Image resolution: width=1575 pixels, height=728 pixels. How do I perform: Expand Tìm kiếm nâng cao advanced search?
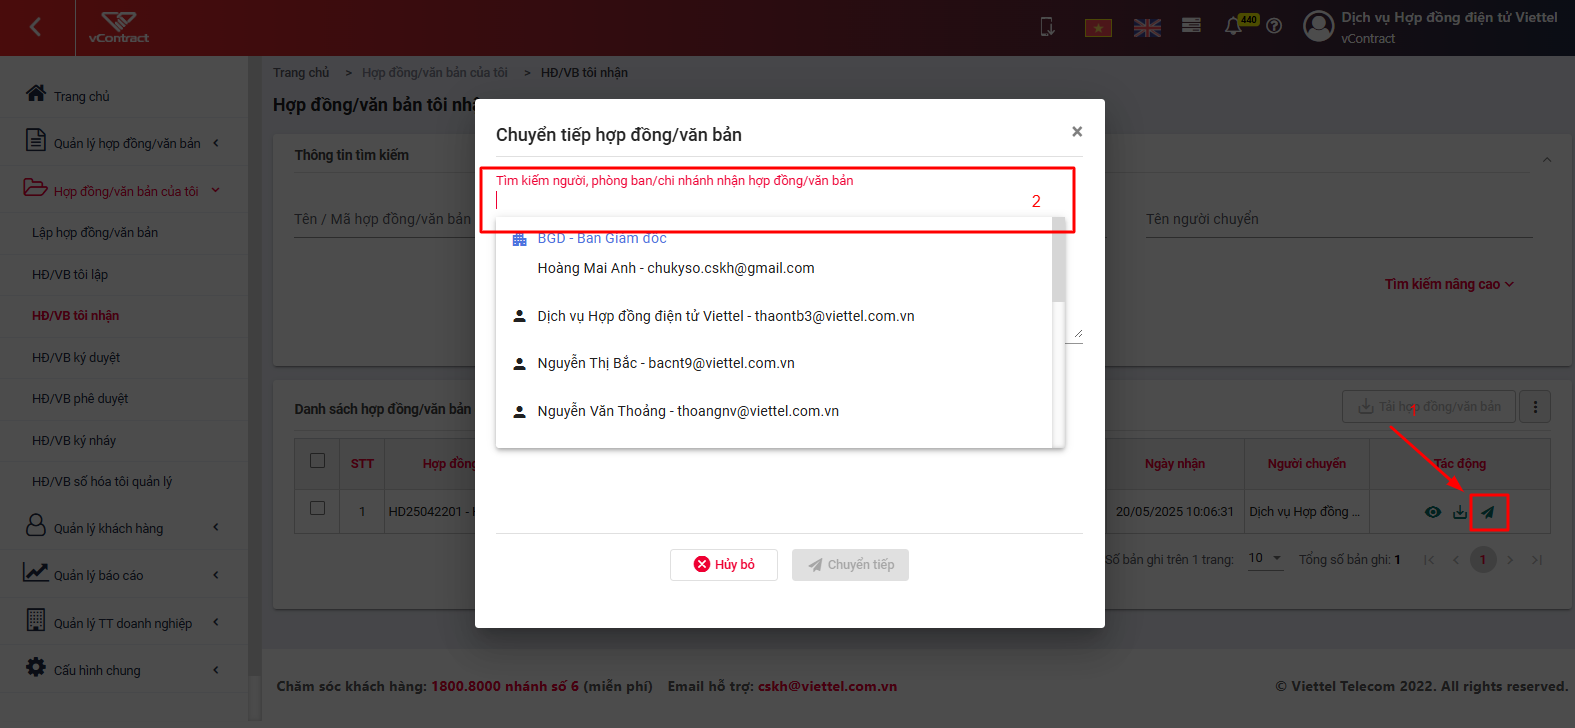tap(1449, 284)
